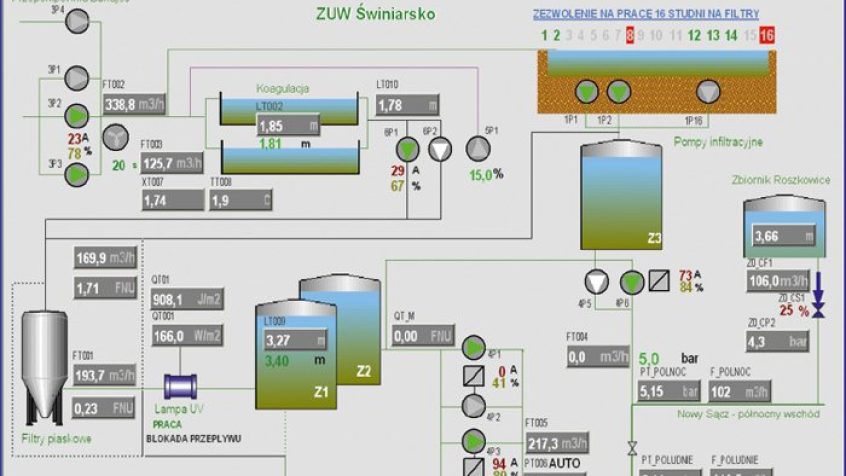Open the inverter icon beside pump 4P6

659,281
